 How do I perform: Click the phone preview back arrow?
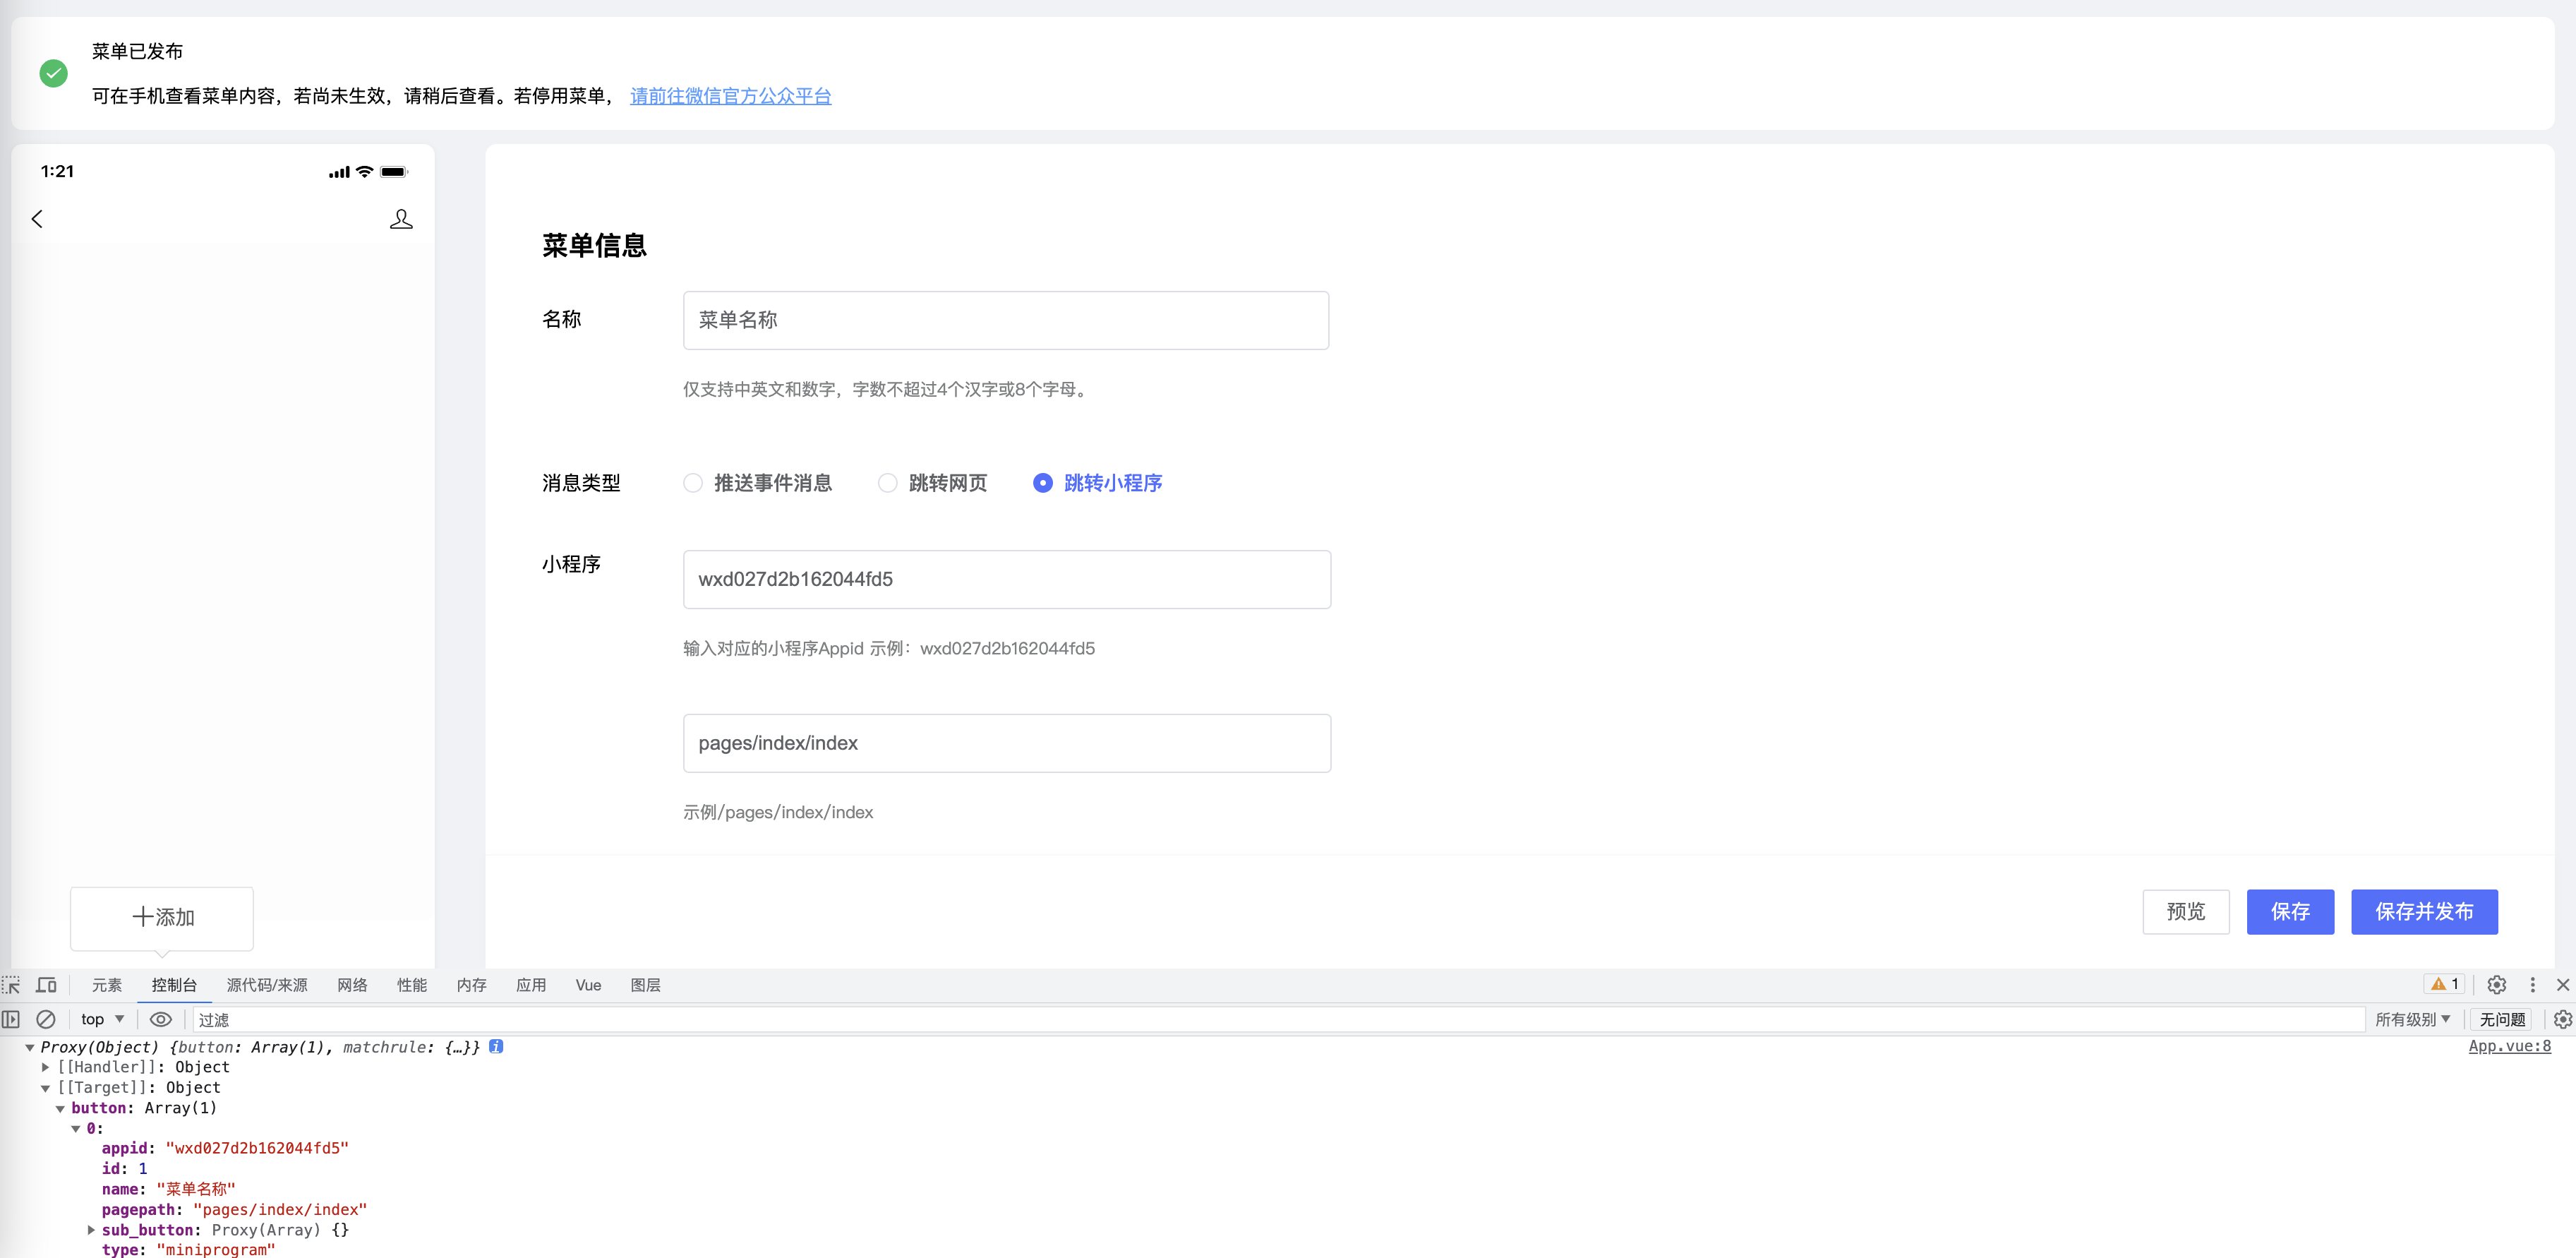[37, 219]
